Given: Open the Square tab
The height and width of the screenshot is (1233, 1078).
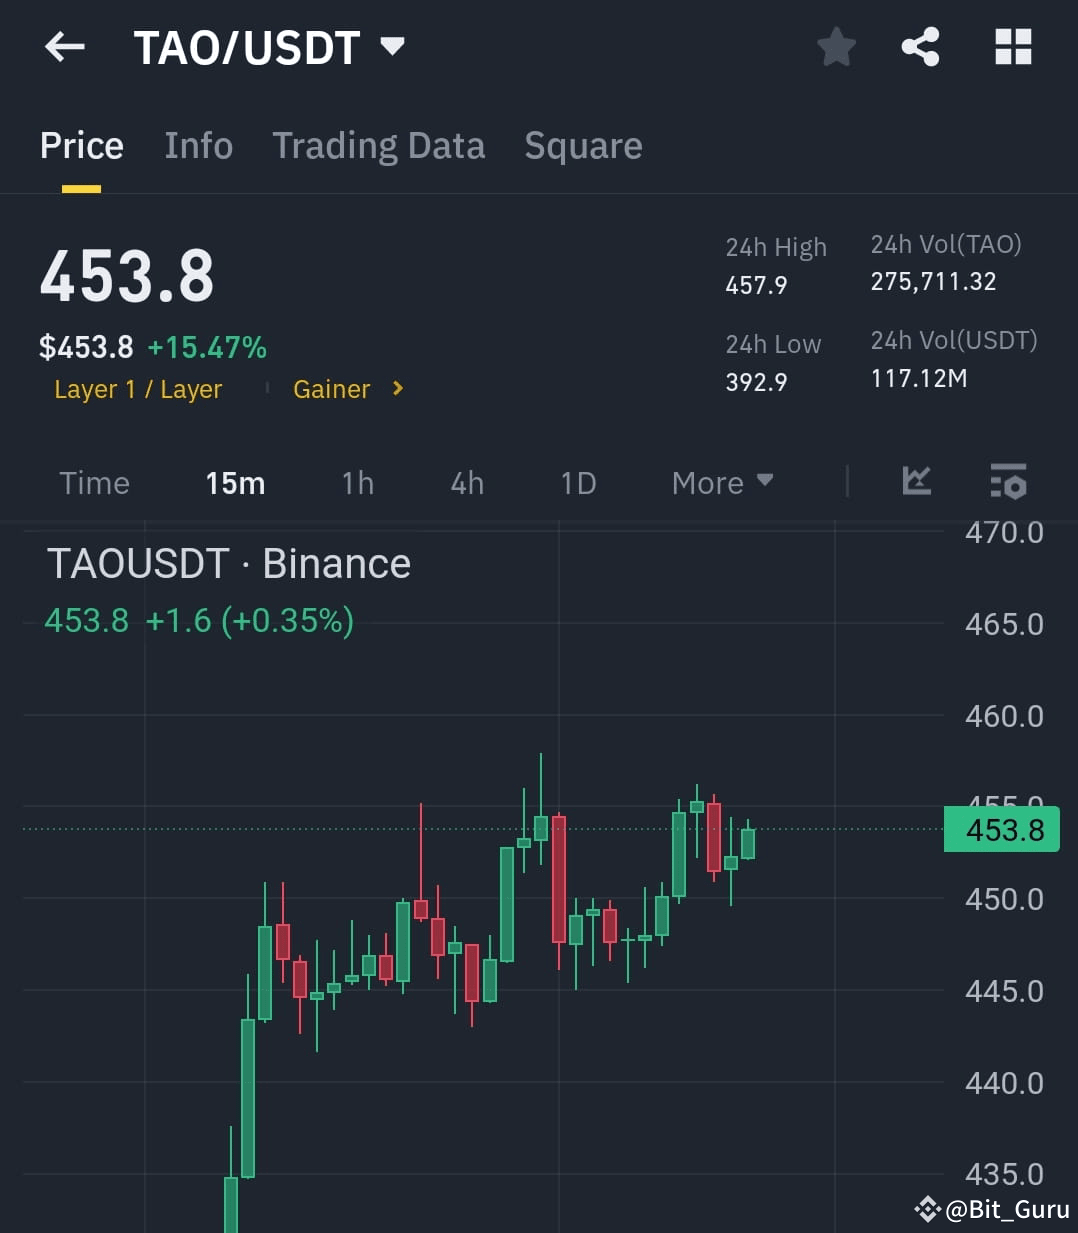Looking at the screenshot, I should click(x=583, y=145).
